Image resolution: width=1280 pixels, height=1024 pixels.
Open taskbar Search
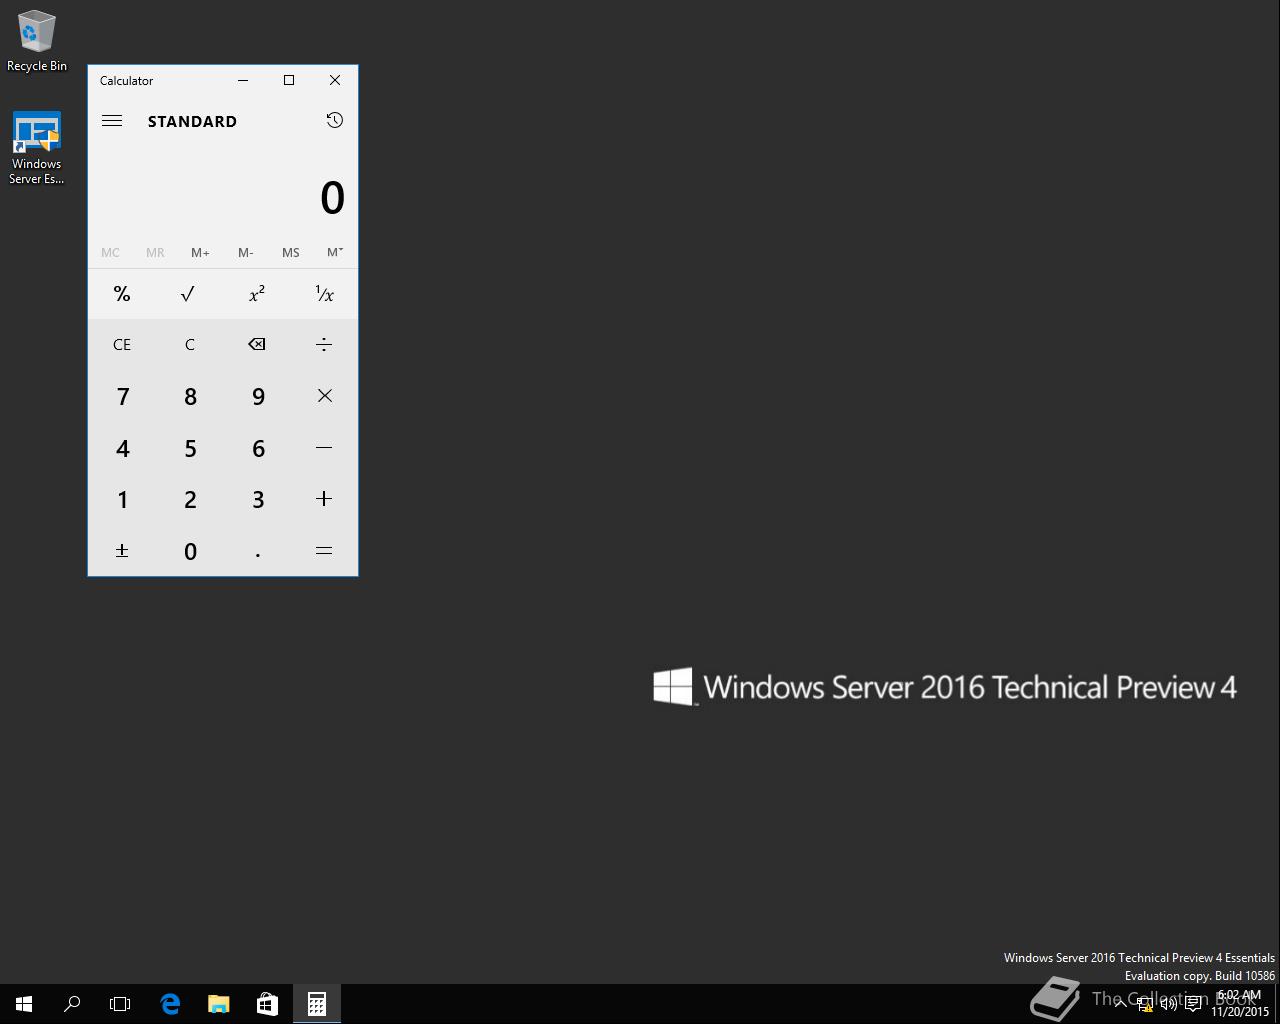[72, 1004]
